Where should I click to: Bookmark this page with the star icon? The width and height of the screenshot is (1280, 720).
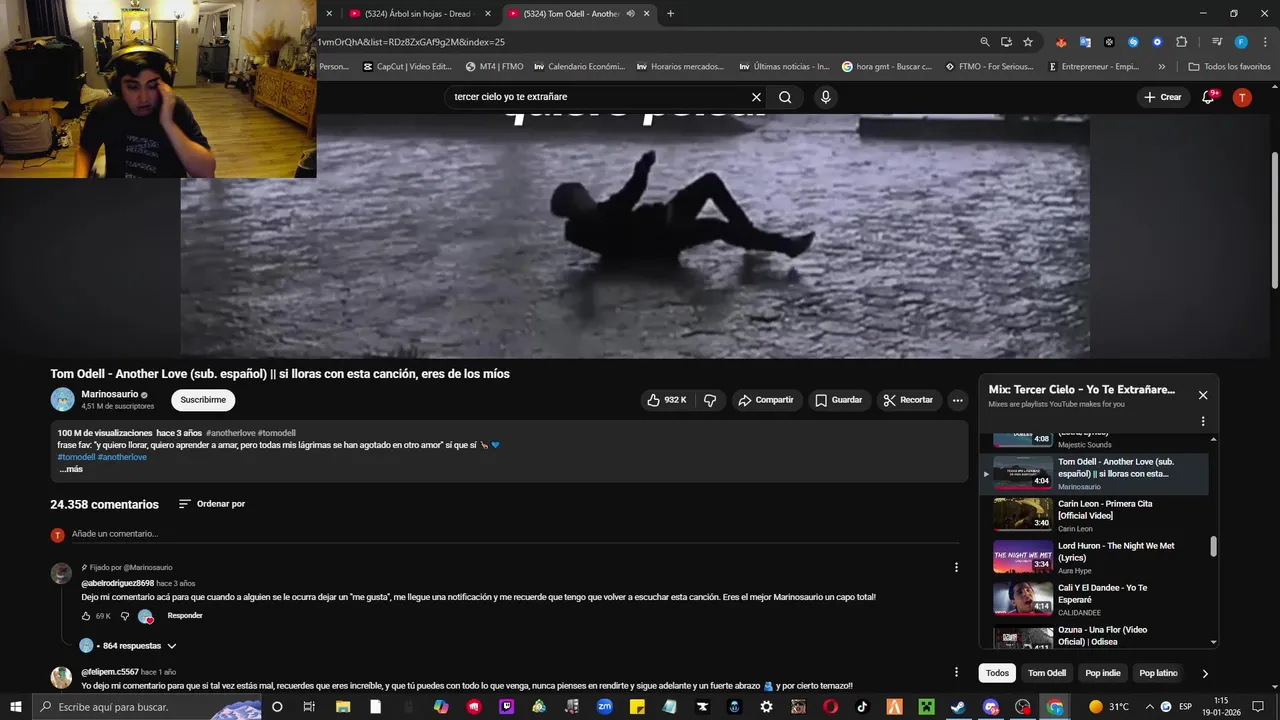1028,42
